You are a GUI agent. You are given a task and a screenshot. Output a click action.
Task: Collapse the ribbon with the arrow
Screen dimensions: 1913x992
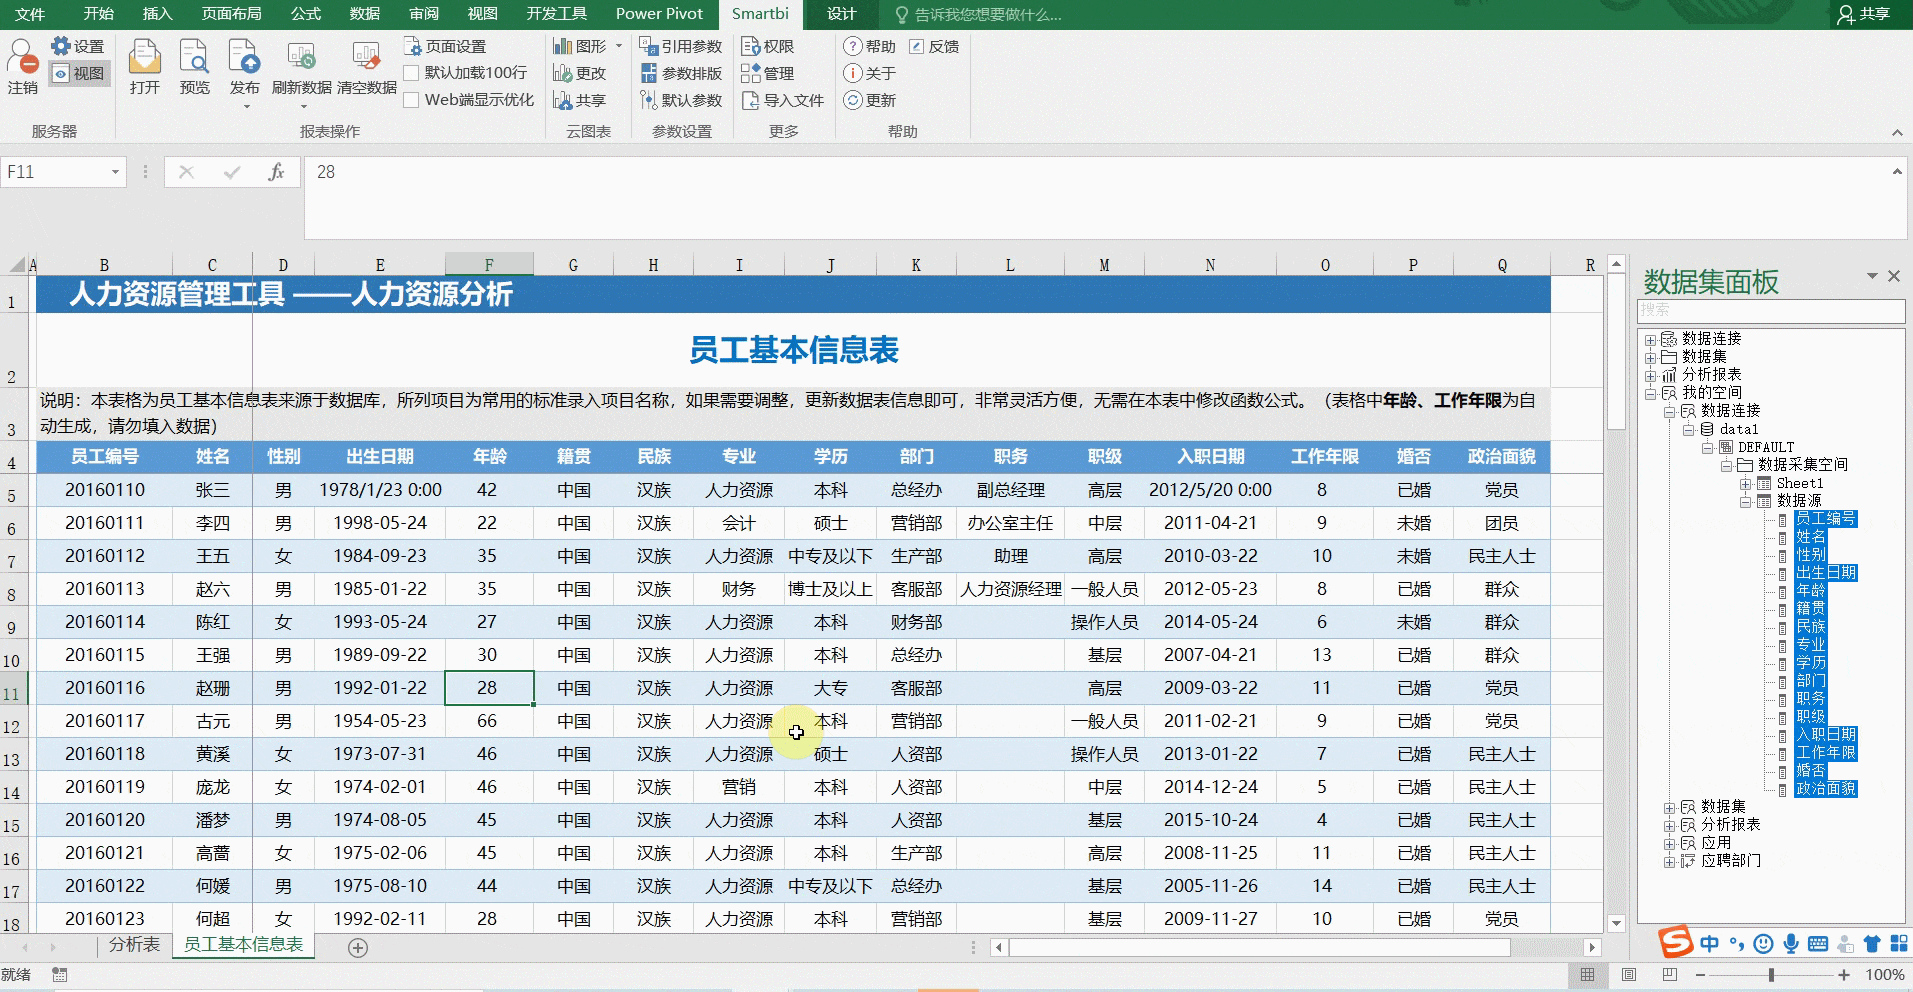(1897, 132)
